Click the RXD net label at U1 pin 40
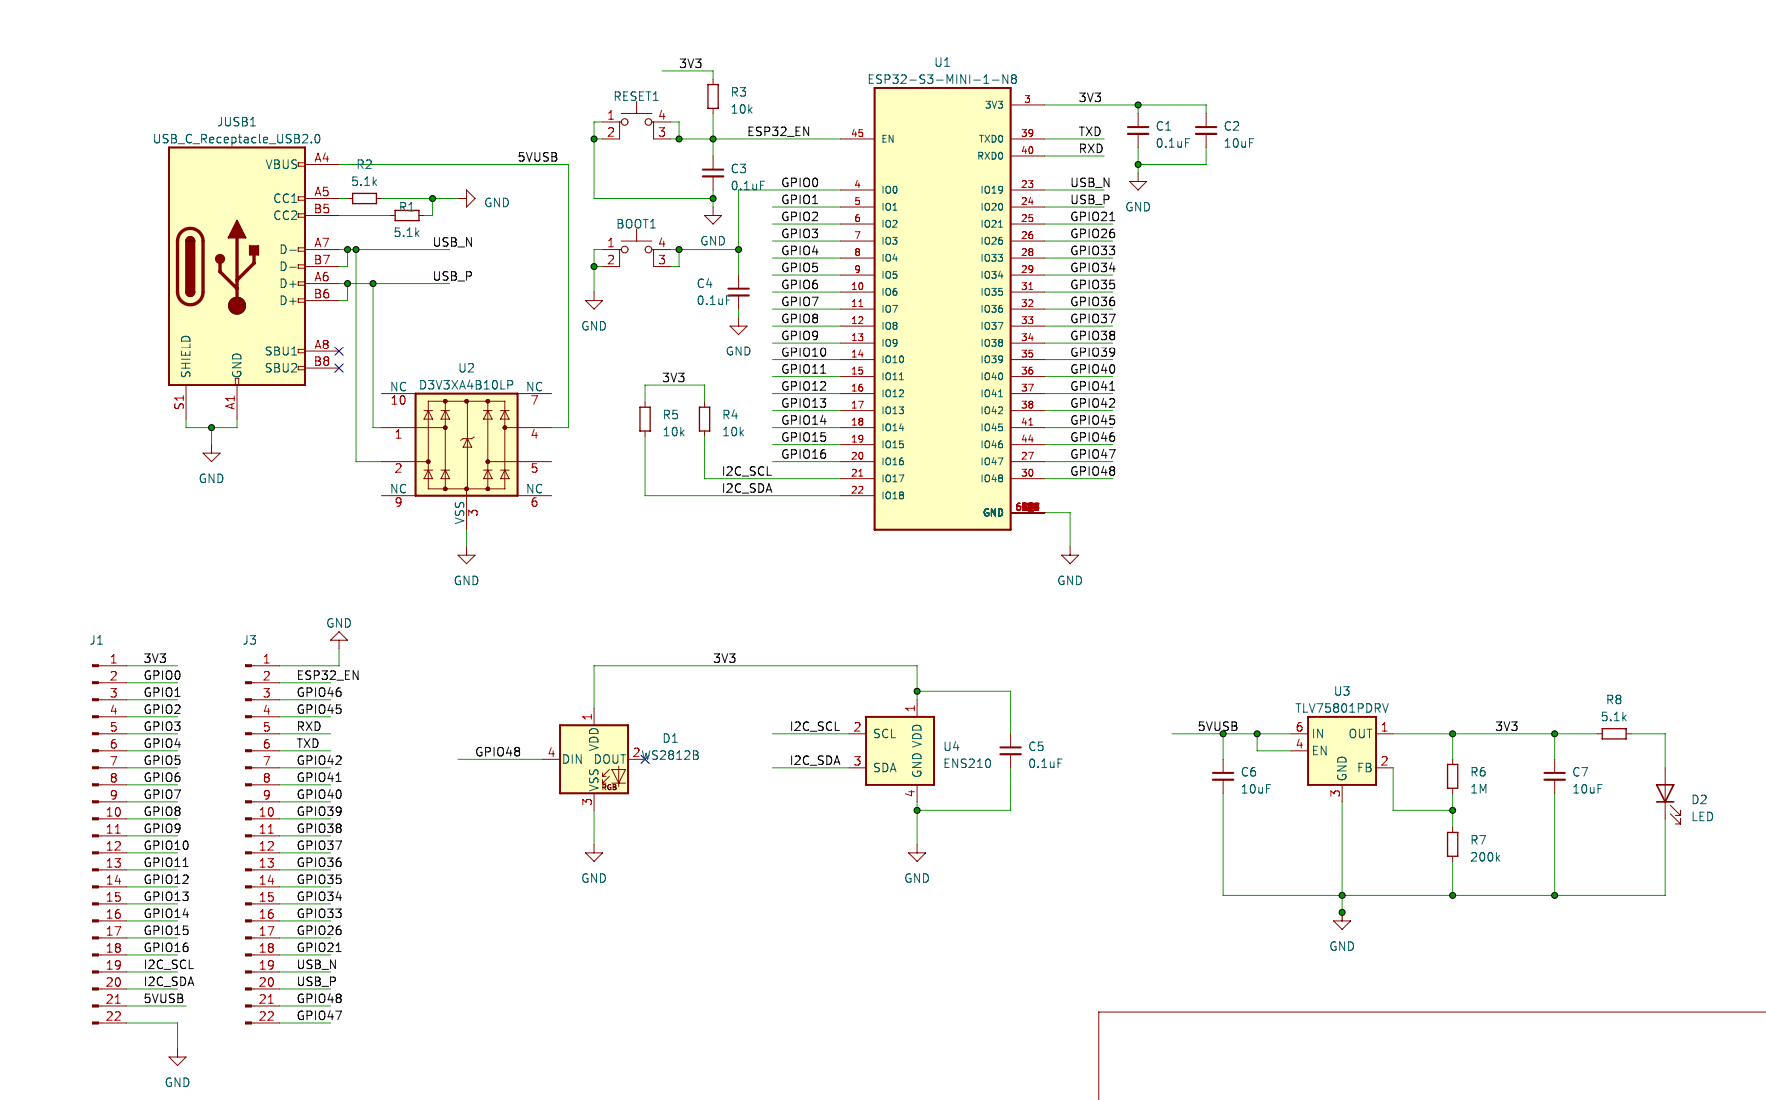 point(1091,148)
